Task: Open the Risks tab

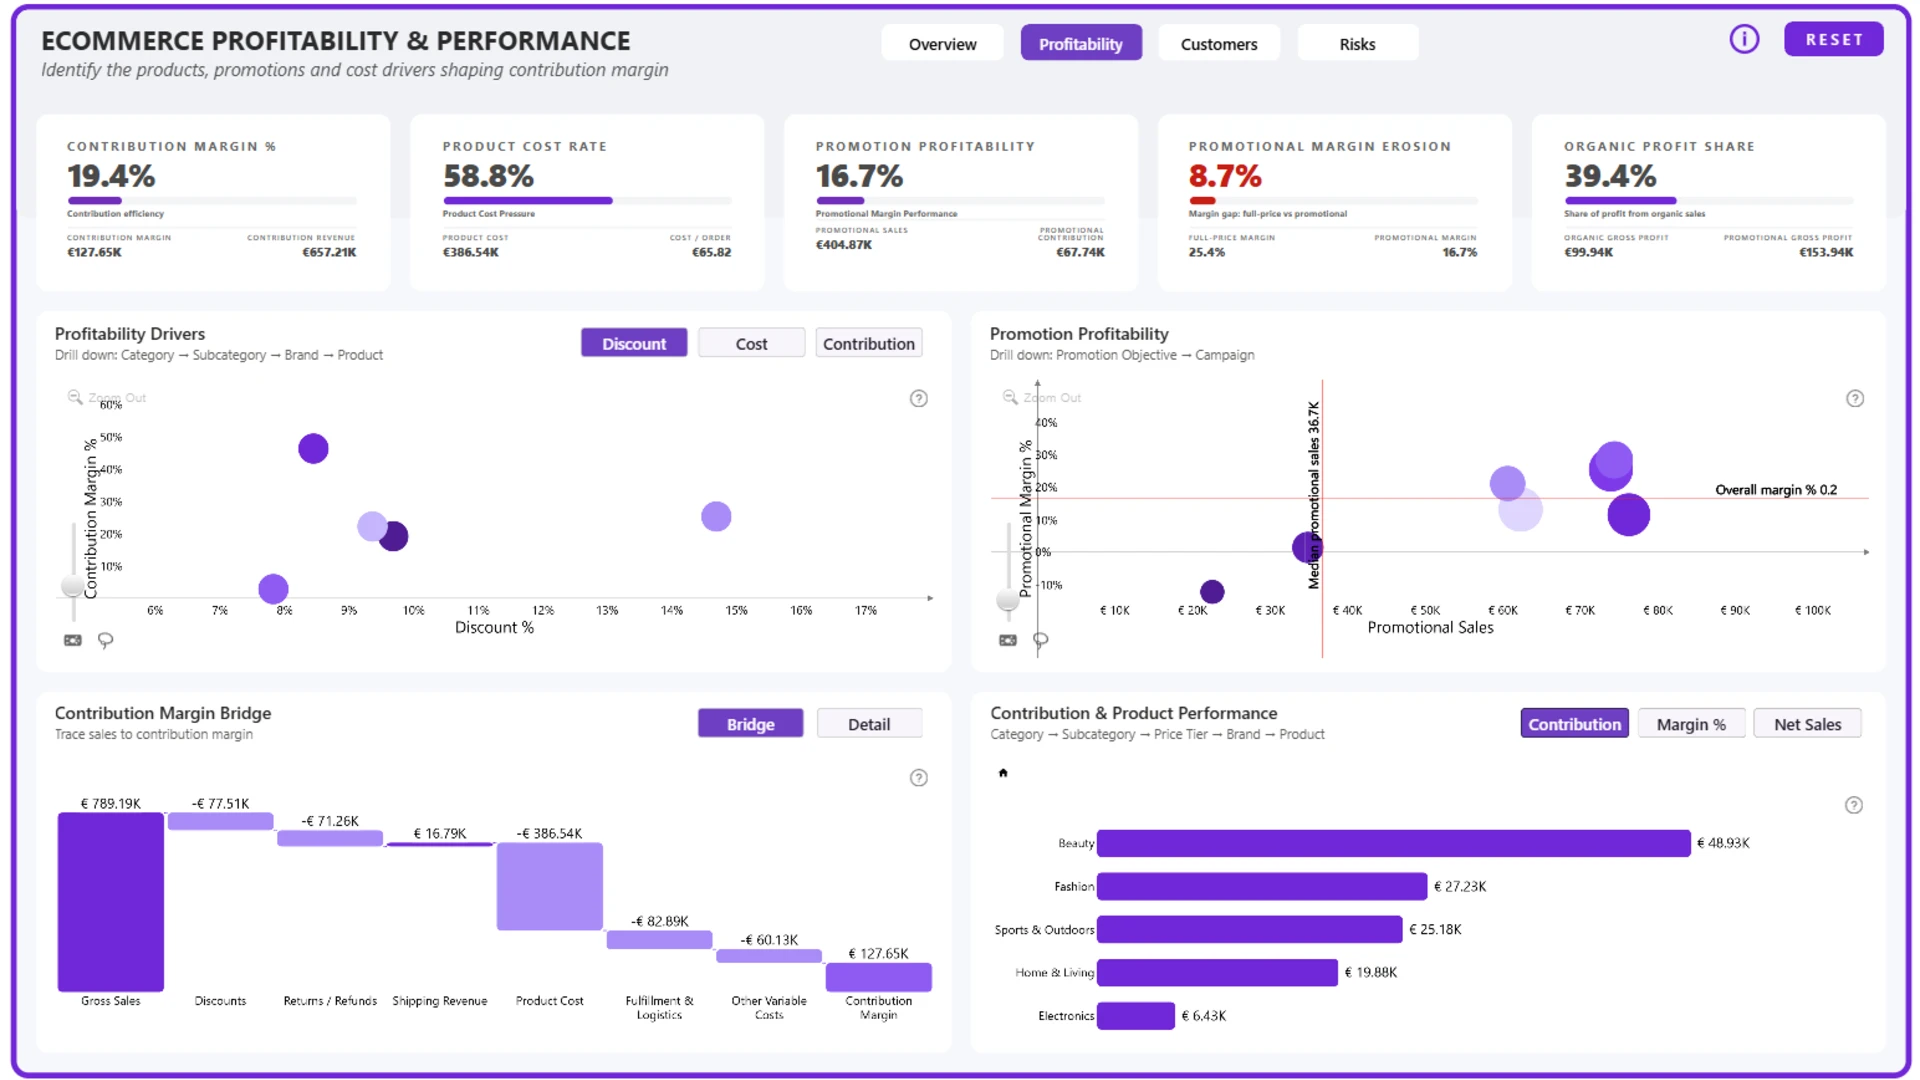Action: 1357,43
